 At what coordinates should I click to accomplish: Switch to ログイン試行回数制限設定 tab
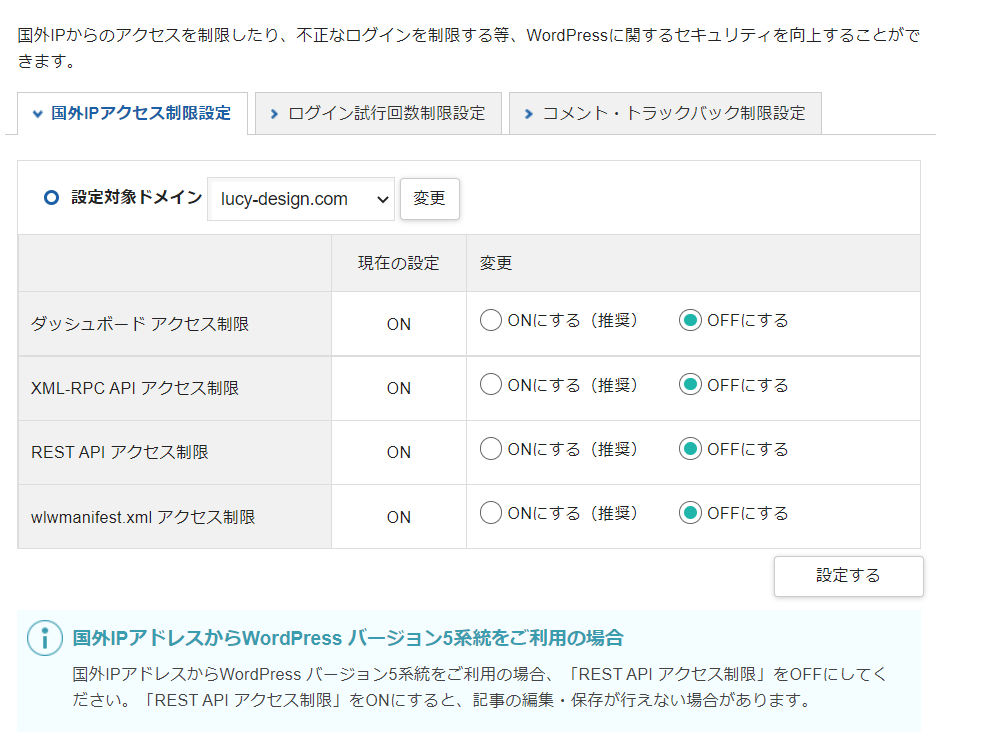click(386, 114)
